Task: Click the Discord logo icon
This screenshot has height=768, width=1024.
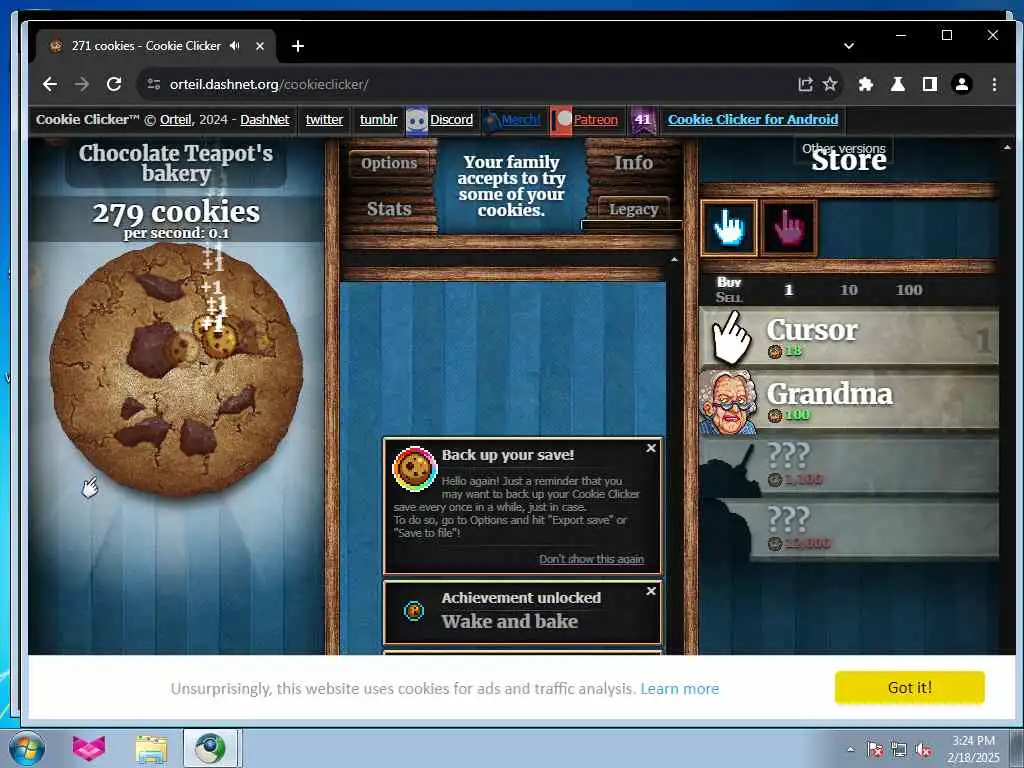Action: tap(417, 120)
